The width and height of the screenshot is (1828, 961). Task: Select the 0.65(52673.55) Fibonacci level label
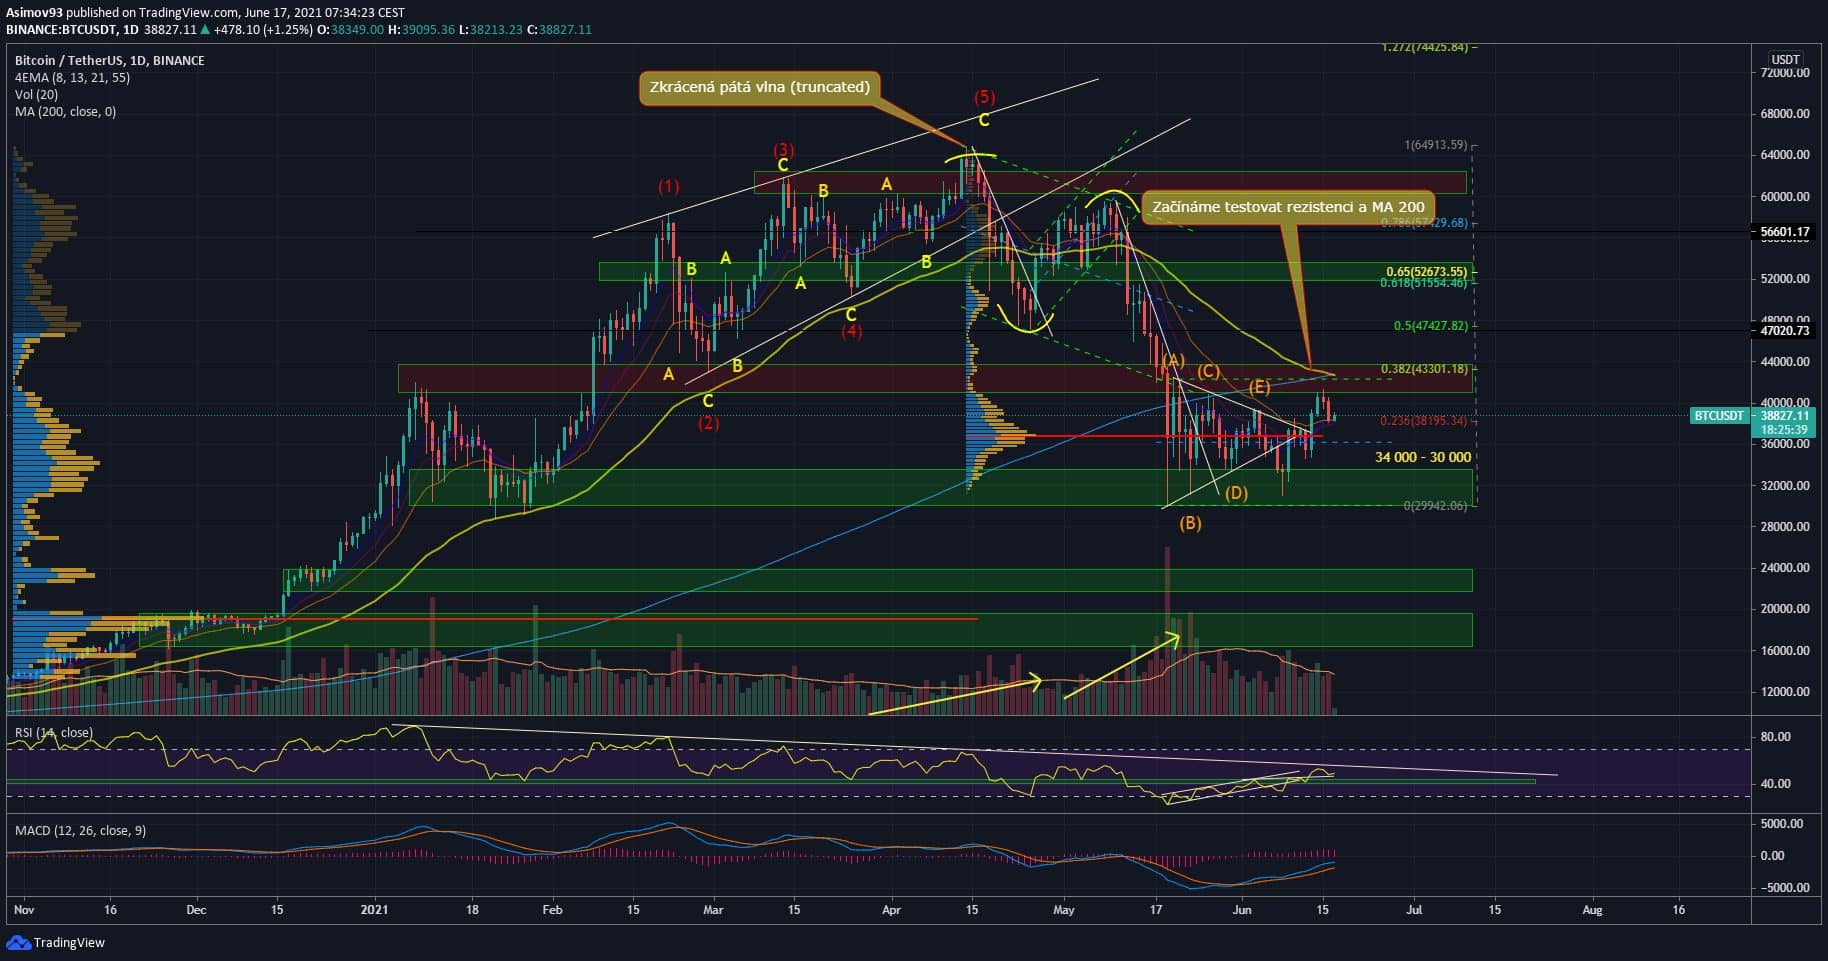(x=1427, y=272)
